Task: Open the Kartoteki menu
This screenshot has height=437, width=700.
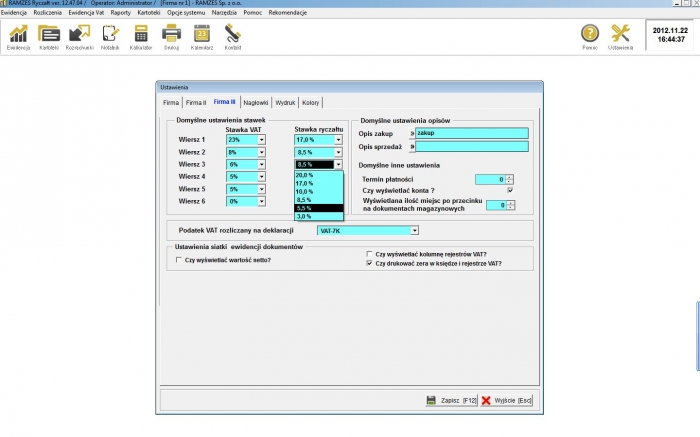Action: point(149,12)
